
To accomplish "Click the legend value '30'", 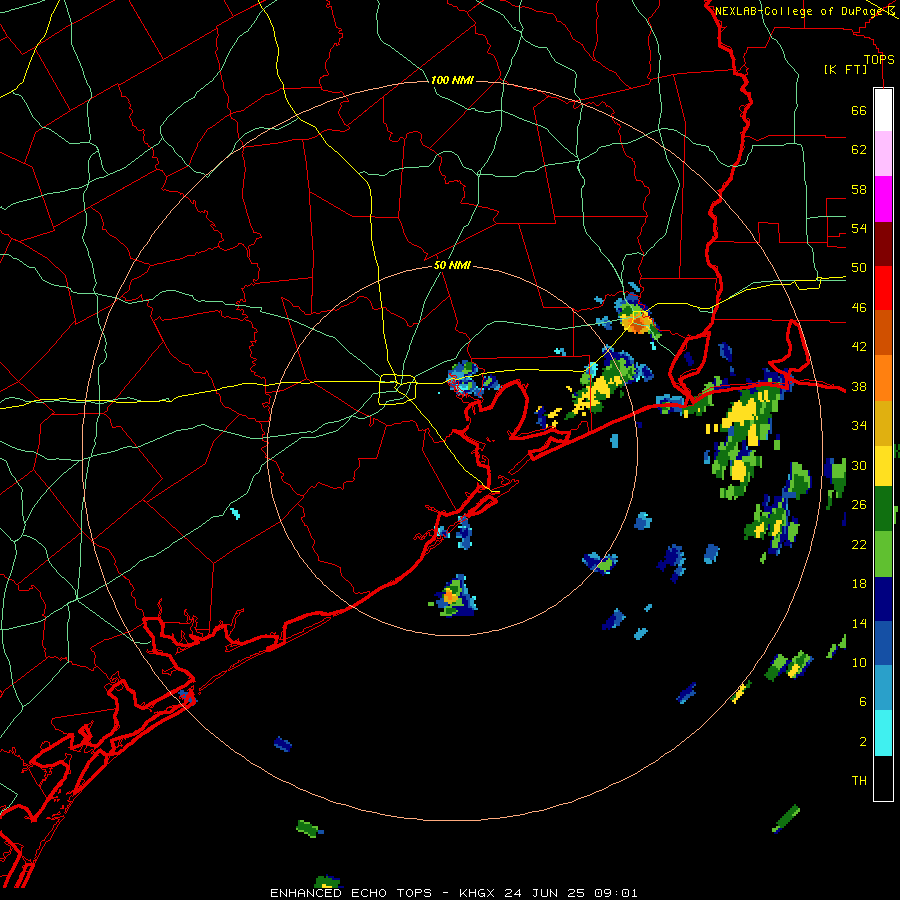I will (859, 465).
